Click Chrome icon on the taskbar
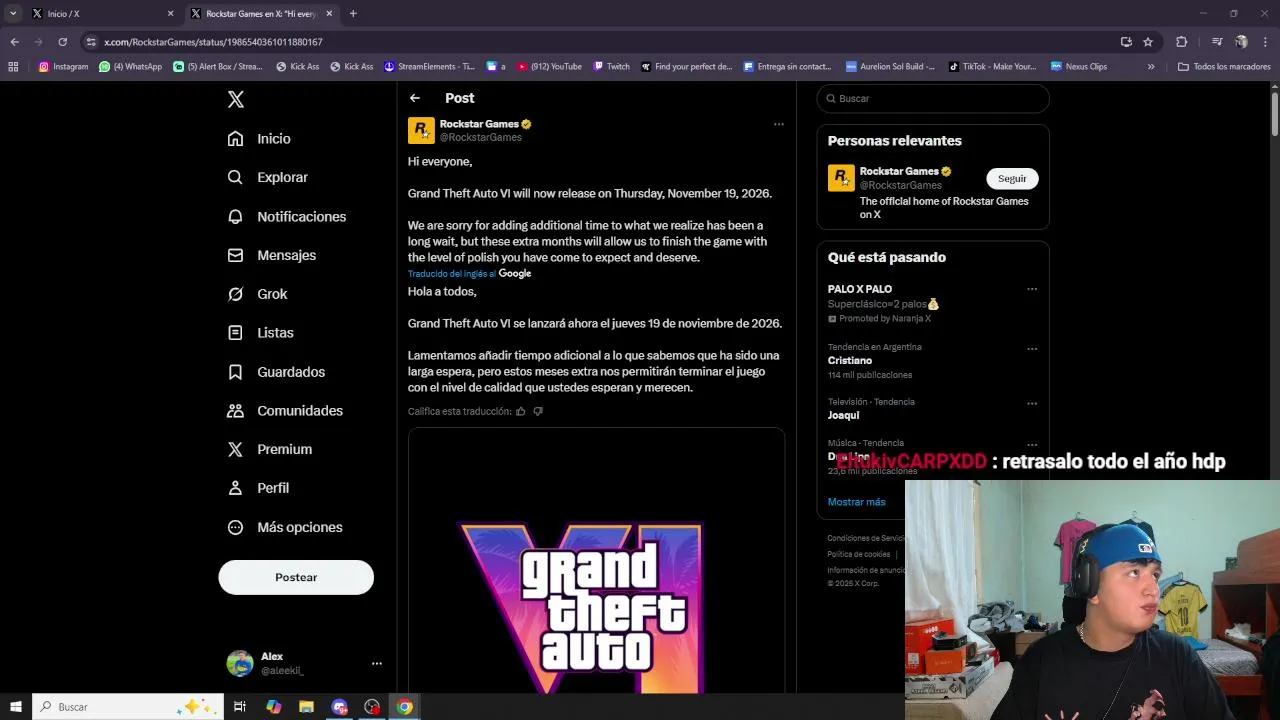 tap(404, 707)
